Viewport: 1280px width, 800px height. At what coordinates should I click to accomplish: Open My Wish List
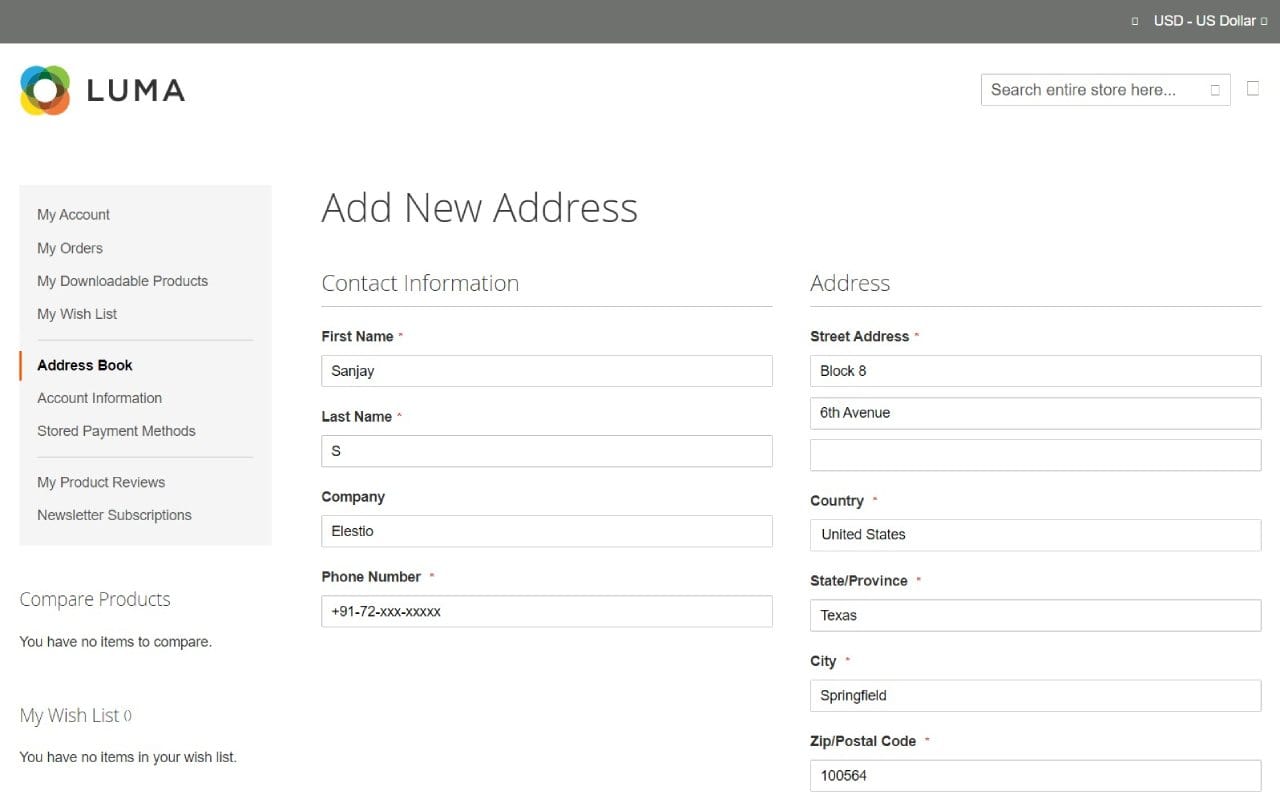tap(77, 313)
